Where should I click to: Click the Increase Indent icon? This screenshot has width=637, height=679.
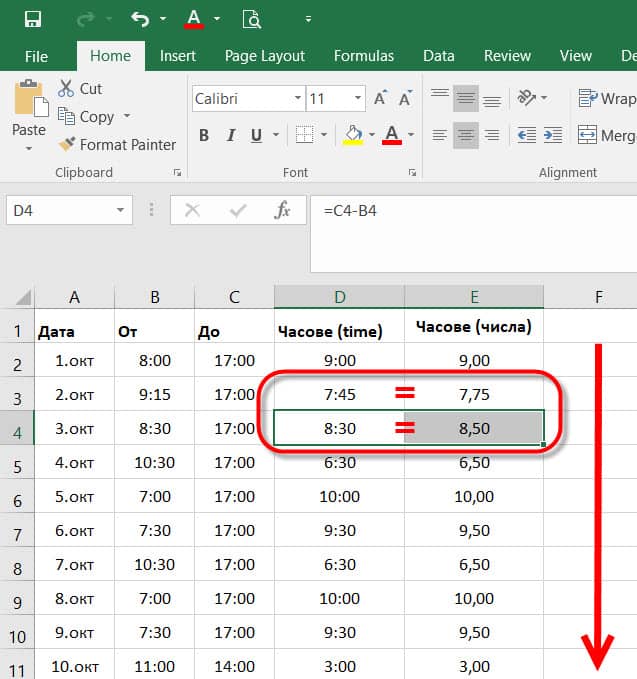click(553, 135)
